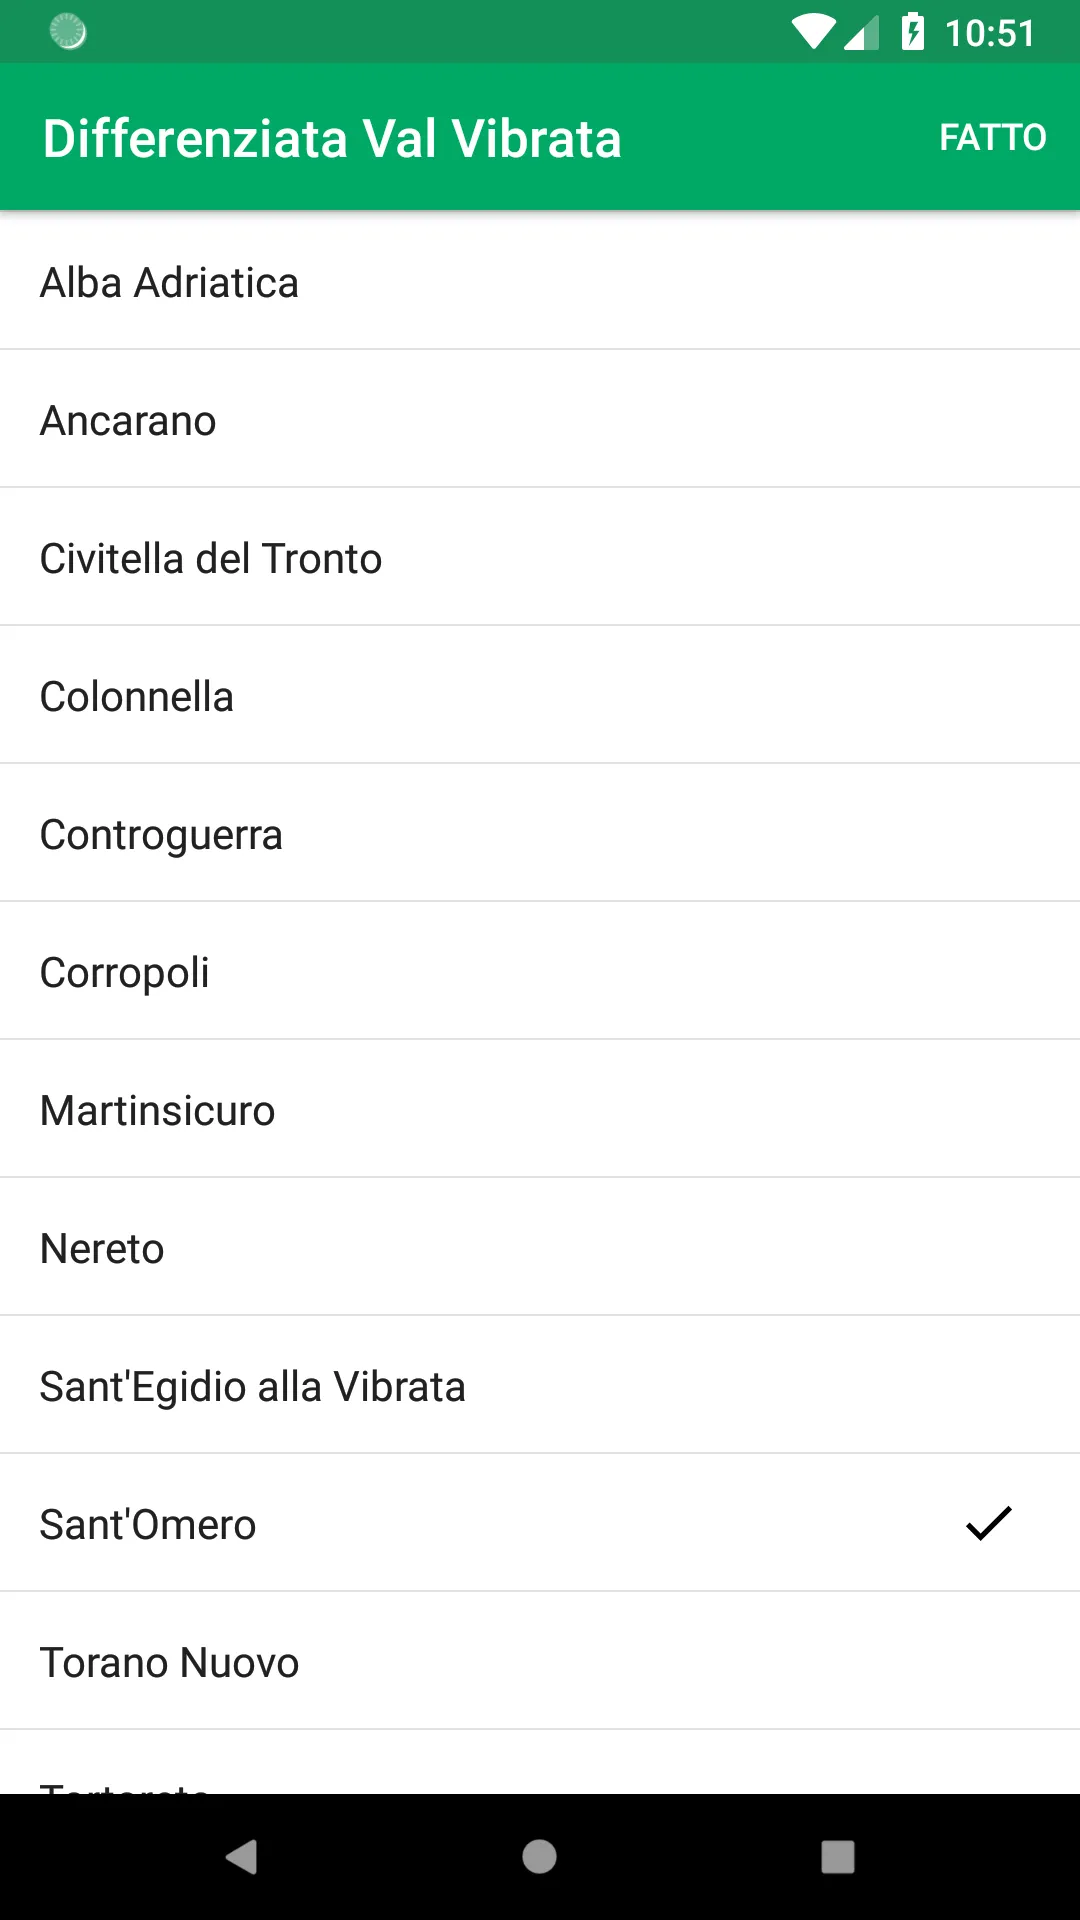Select Controguerra list item
Screen dimensions: 1080x1920
pos(540,833)
